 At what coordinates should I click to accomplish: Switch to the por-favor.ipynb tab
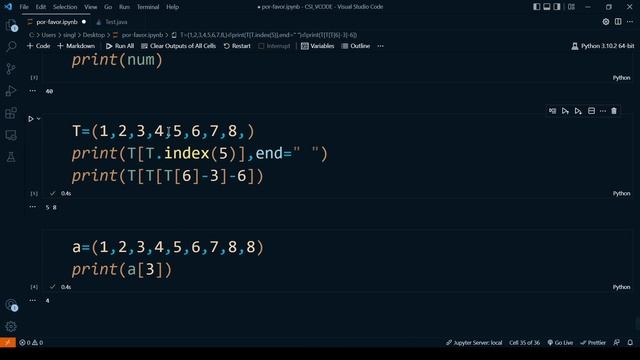point(57,22)
